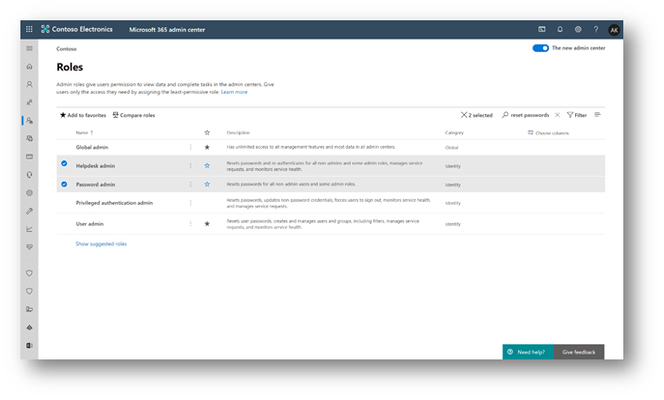Toggle favorite star for User admin

pos(207,223)
